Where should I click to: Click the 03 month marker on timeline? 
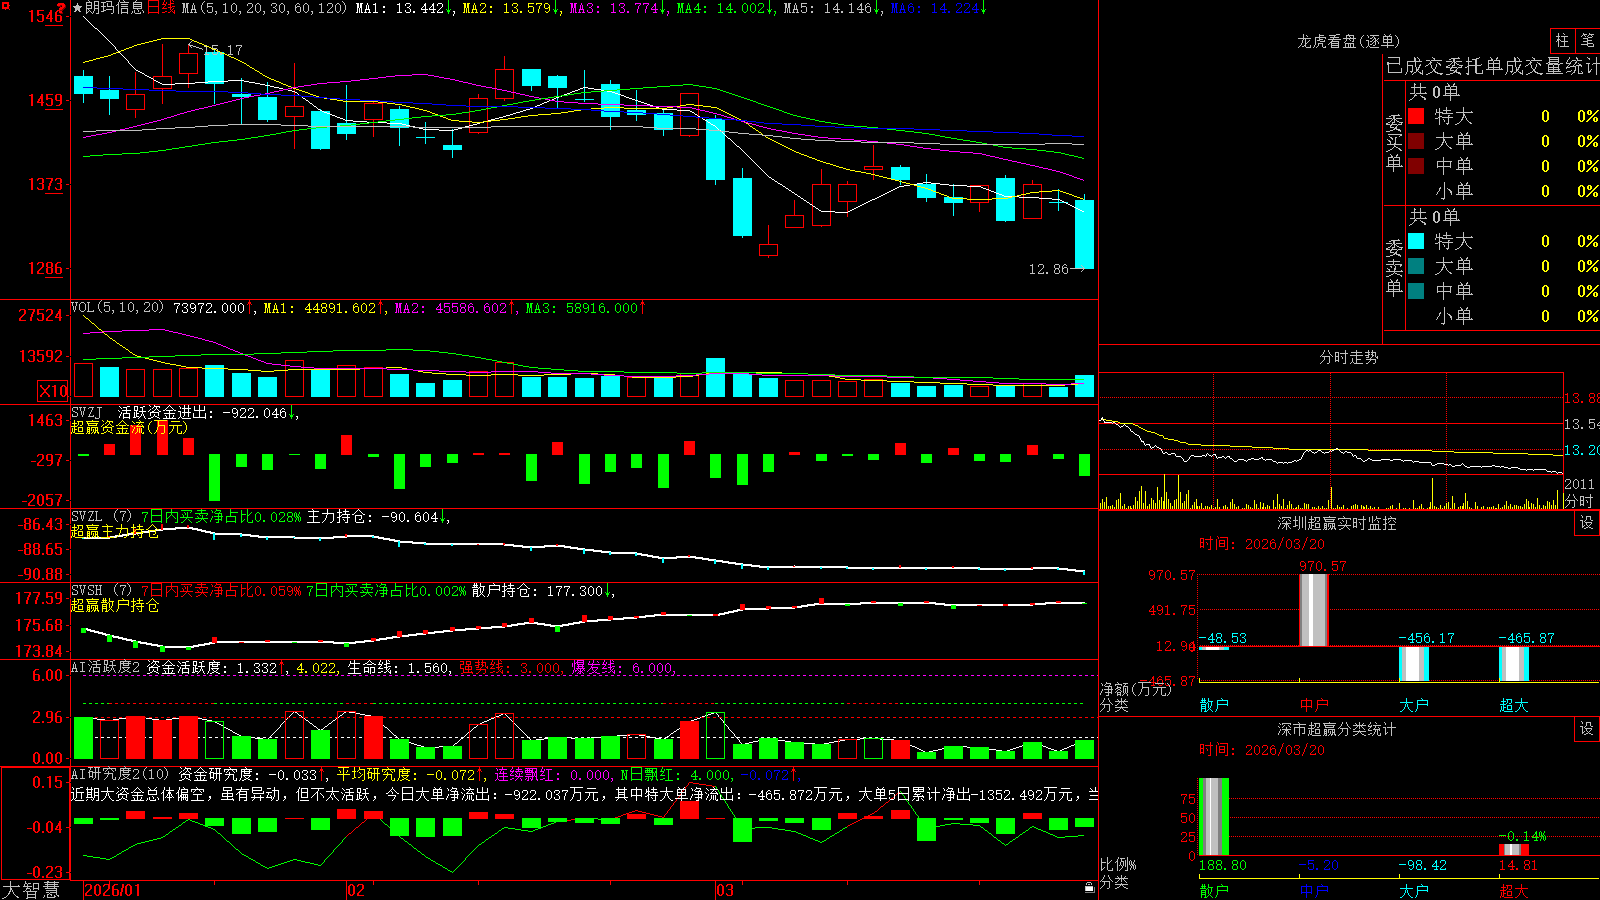pyautogui.click(x=725, y=890)
